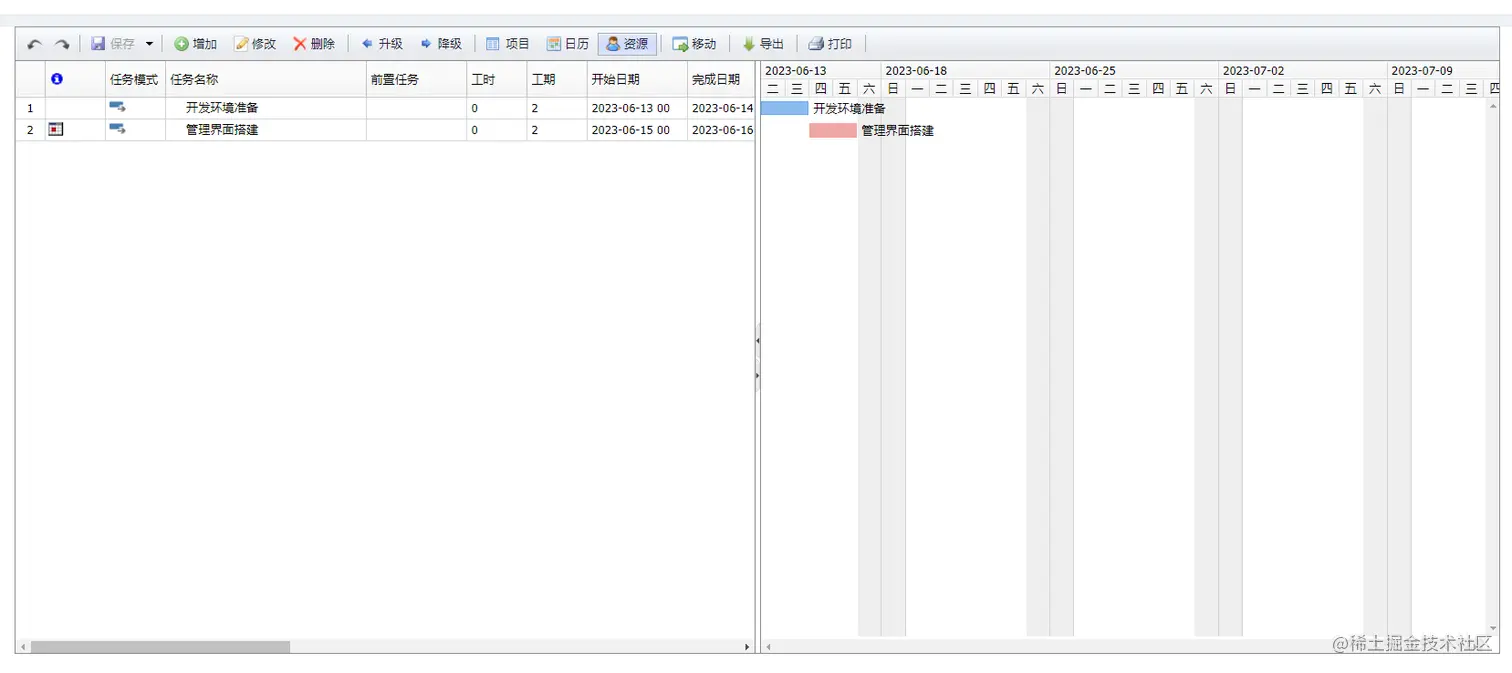
Task: Open the save dropdown arrow
Action: click(x=149, y=44)
